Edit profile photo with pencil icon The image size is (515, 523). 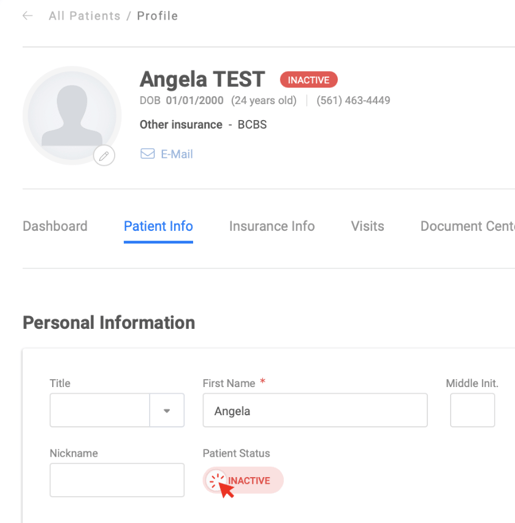(104, 155)
